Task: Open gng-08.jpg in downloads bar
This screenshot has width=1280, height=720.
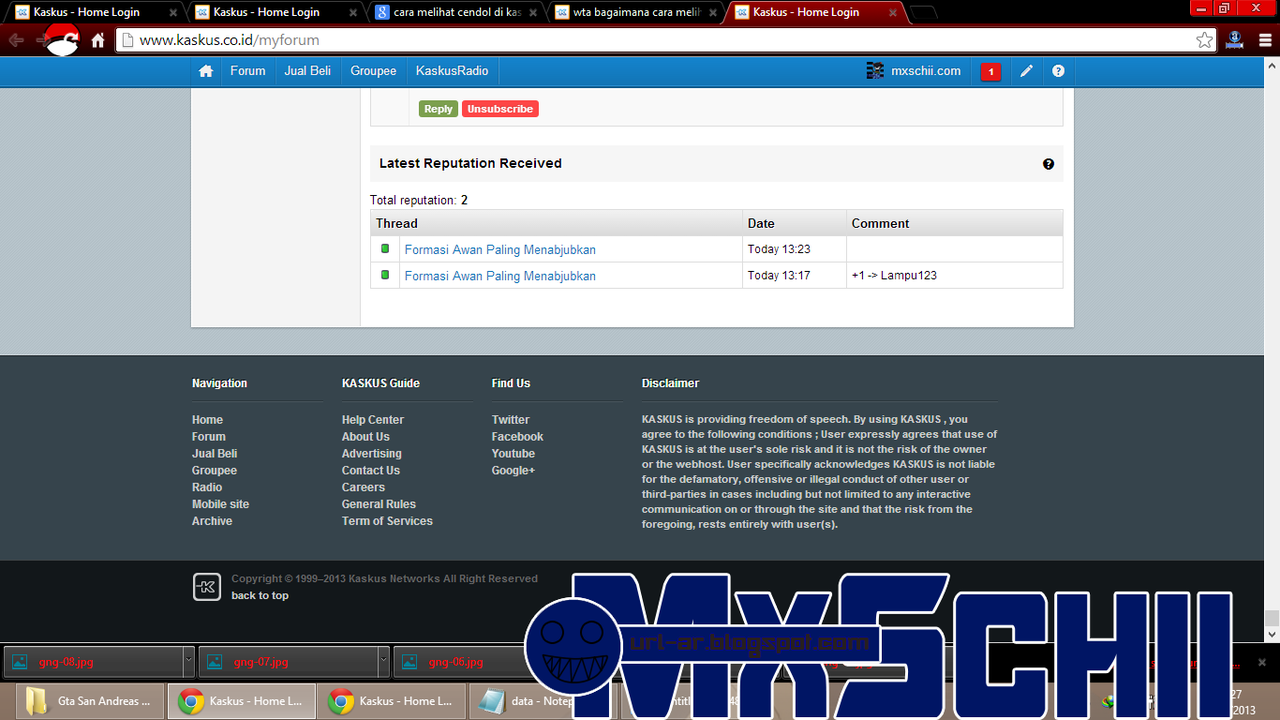Action: (x=94, y=661)
